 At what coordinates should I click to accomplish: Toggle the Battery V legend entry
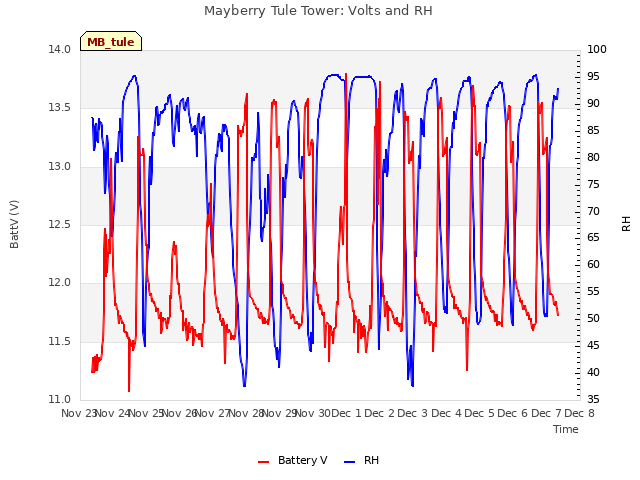click(293, 460)
